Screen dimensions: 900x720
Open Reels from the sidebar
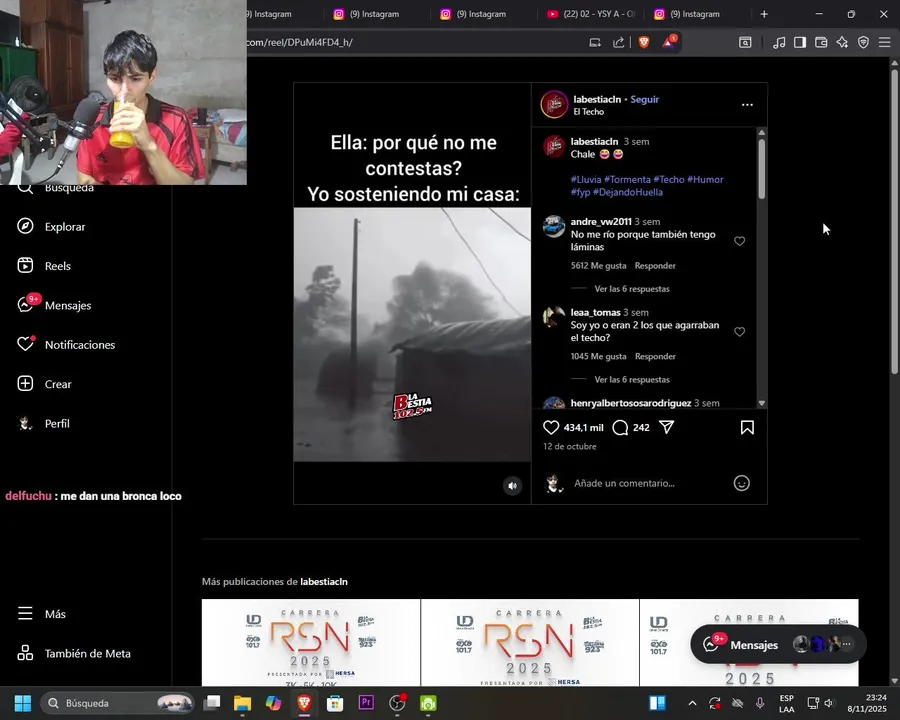point(44,266)
